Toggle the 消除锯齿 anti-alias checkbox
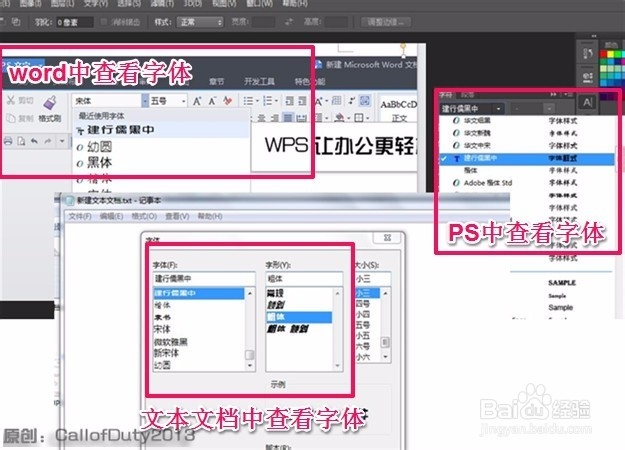625x450 pixels. pos(104,22)
